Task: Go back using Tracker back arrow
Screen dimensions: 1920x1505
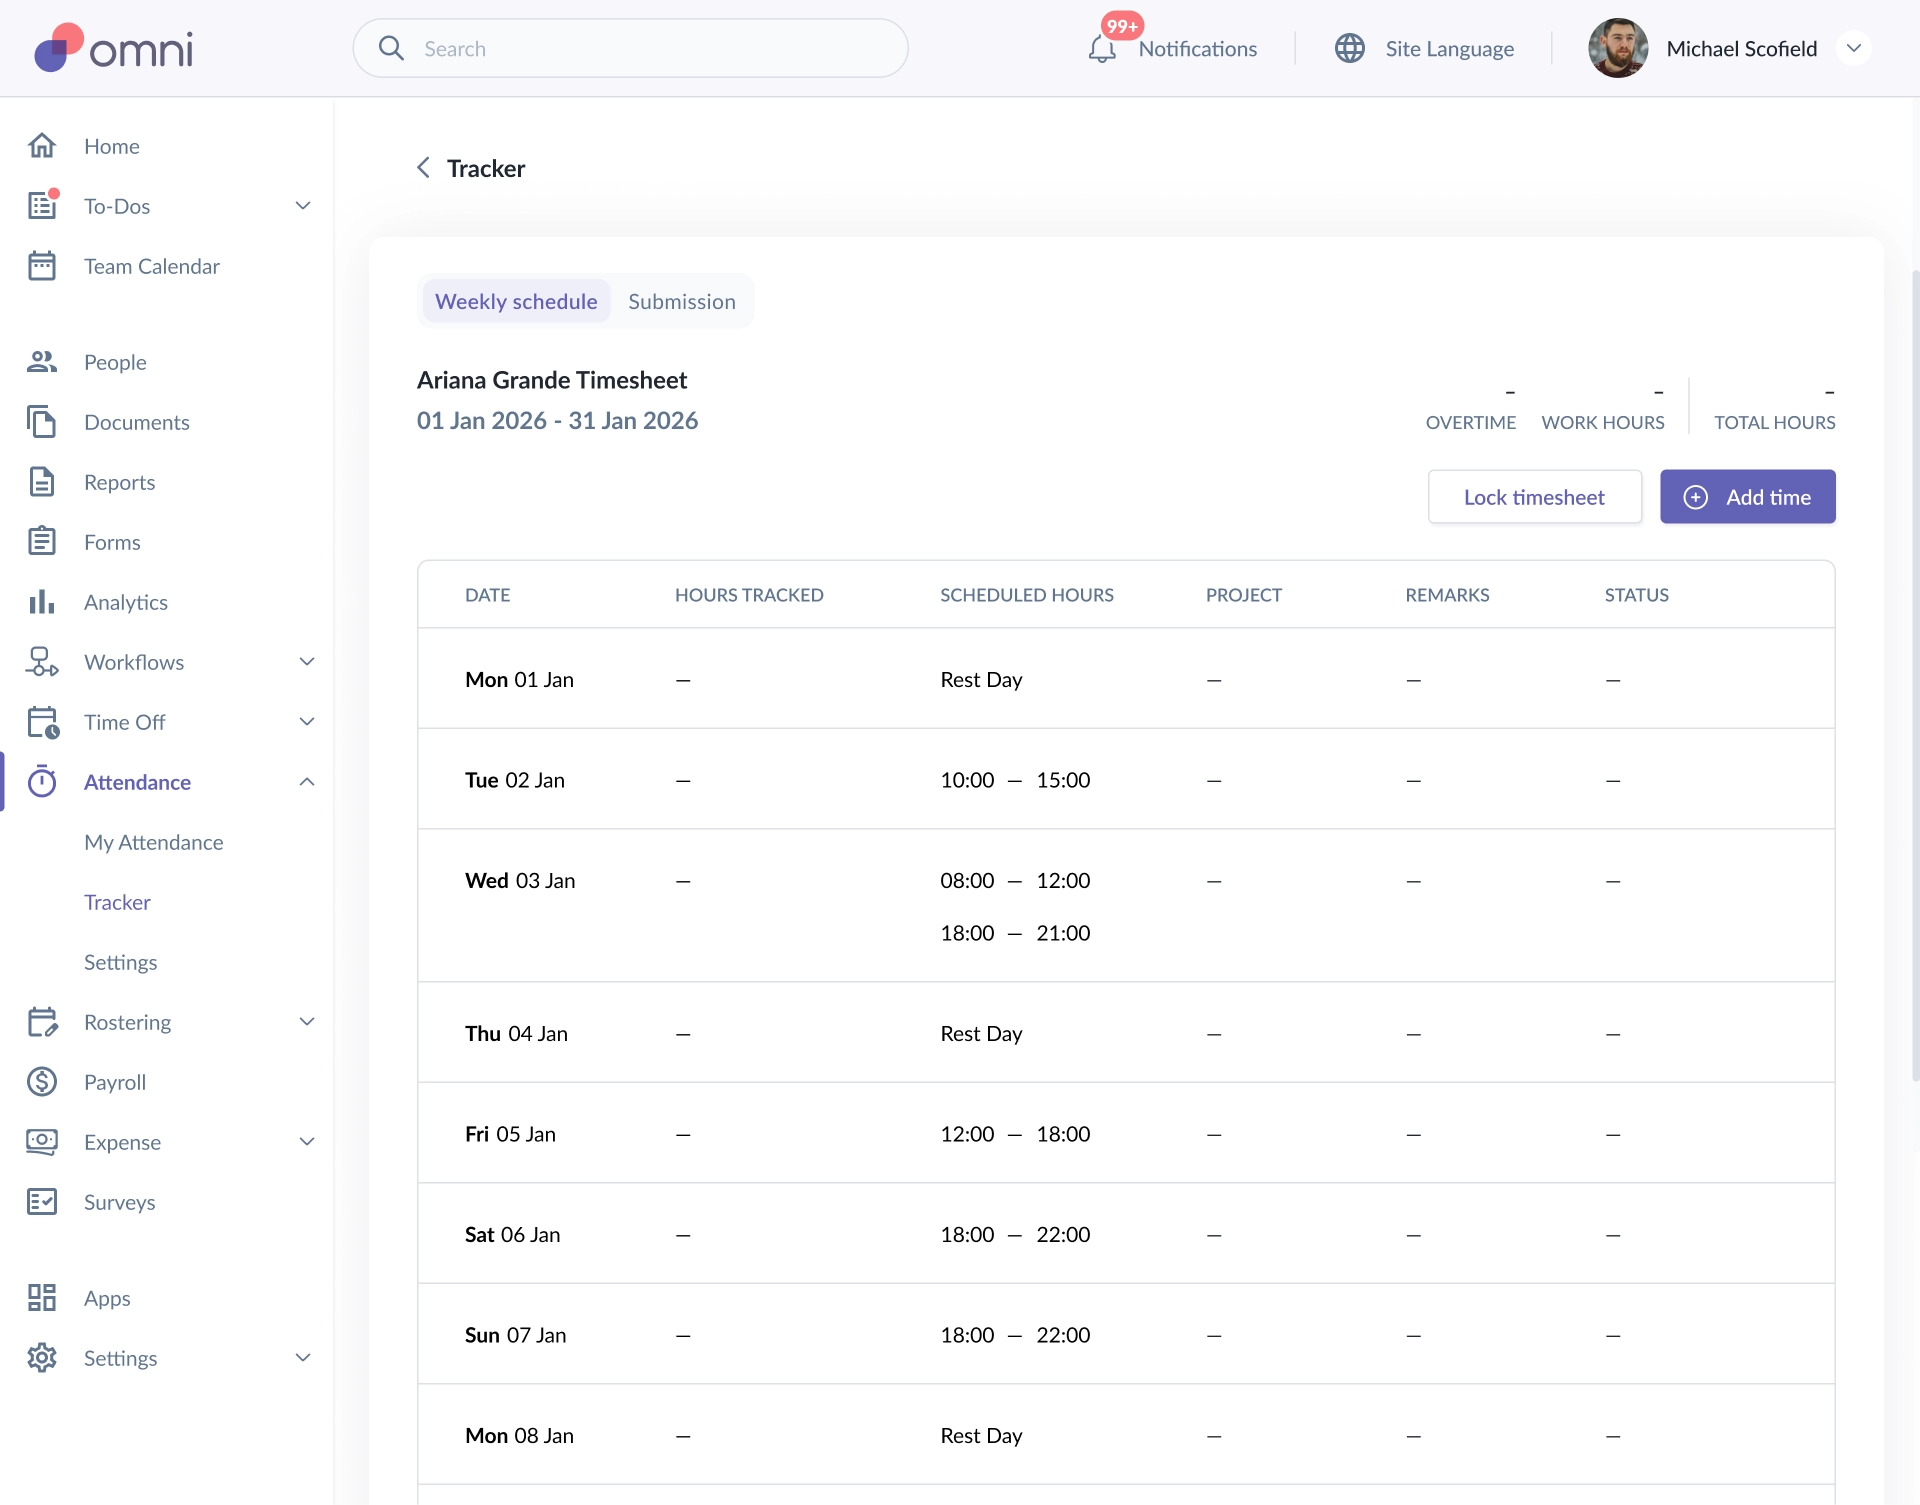Action: click(423, 168)
